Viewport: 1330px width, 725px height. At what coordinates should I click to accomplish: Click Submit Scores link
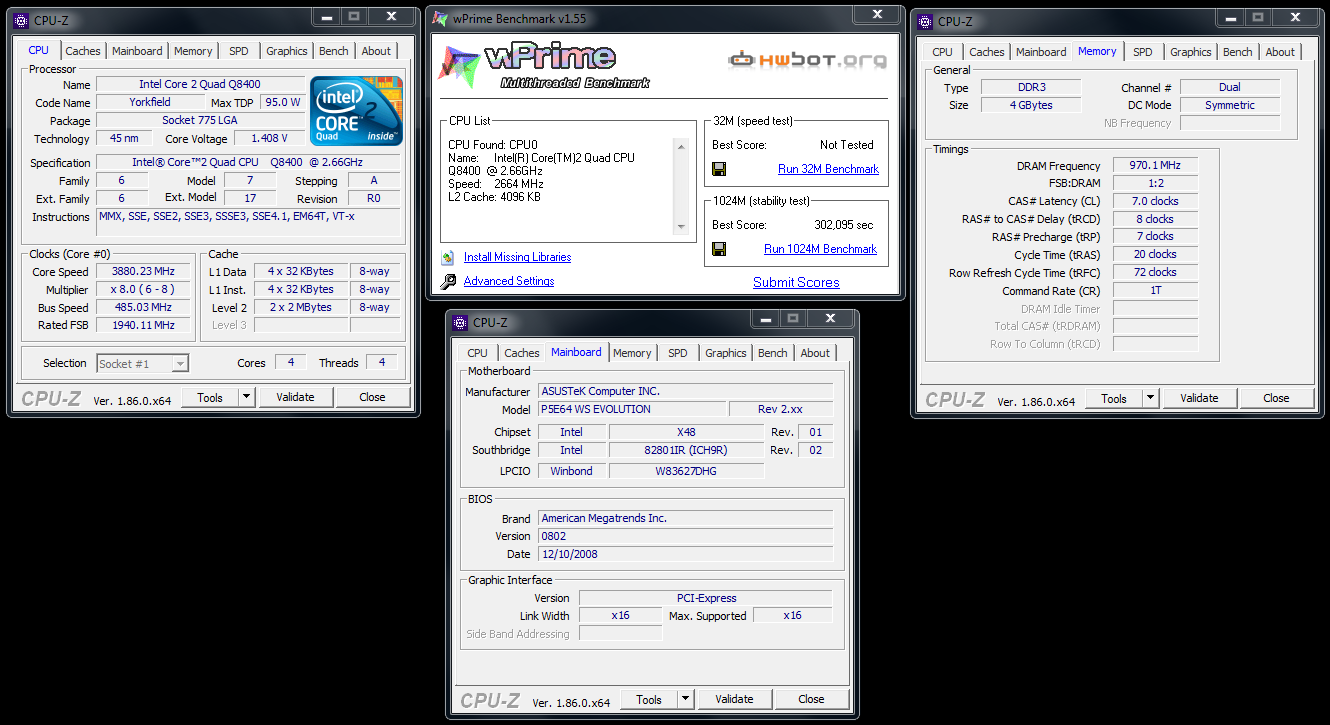pyautogui.click(x=796, y=282)
